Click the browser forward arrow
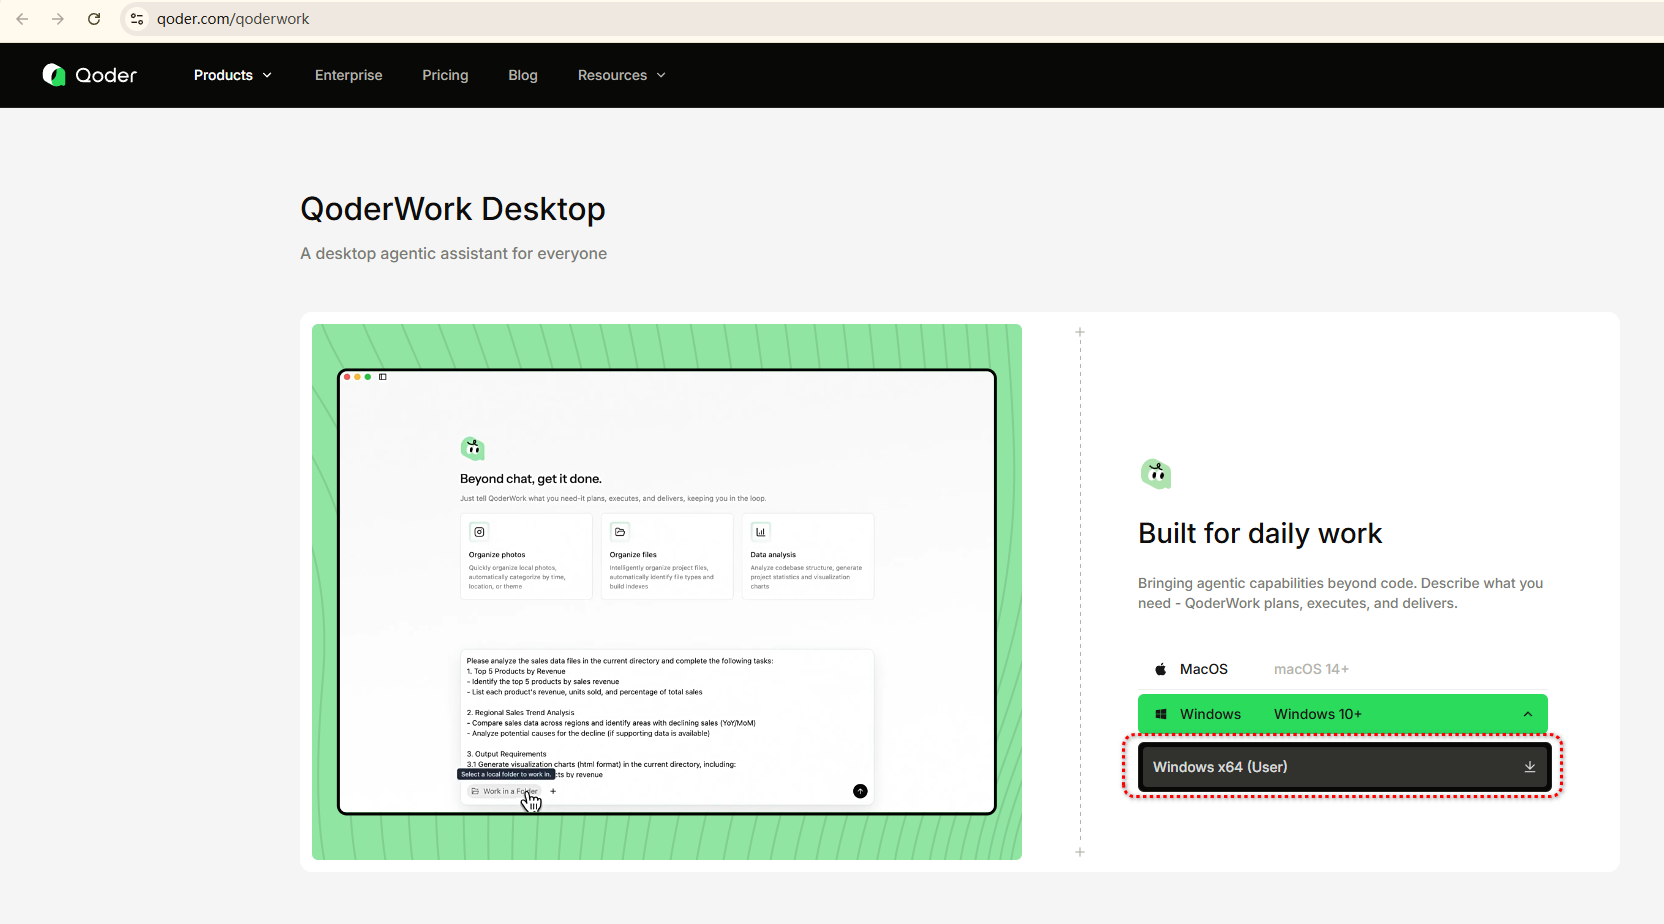The width and height of the screenshot is (1664, 924). click(58, 19)
